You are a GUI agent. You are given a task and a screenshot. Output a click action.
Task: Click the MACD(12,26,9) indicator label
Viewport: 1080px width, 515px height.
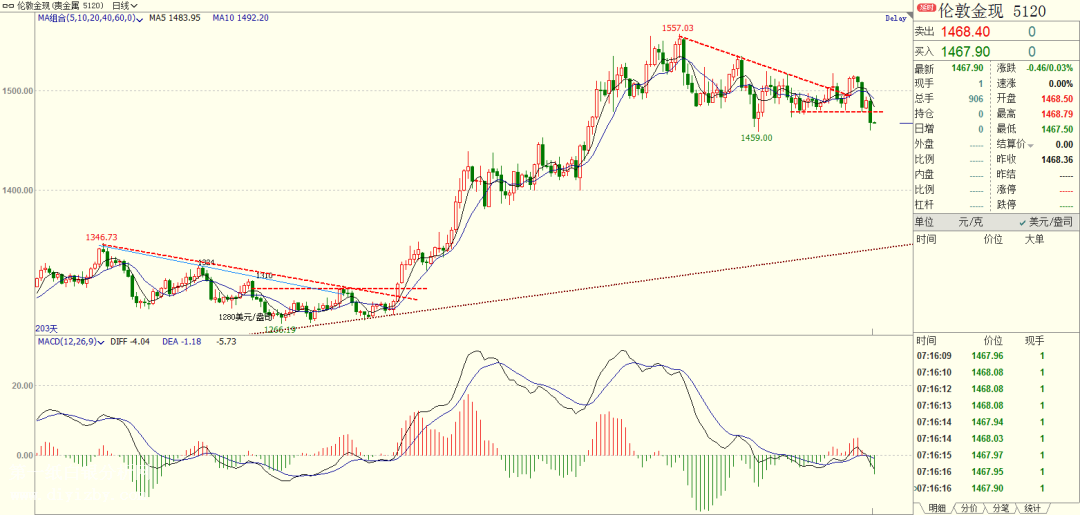click(x=69, y=342)
